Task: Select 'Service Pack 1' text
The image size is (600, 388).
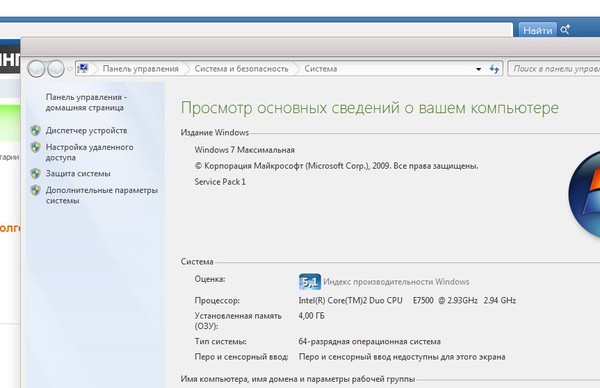Action: (x=220, y=182)
